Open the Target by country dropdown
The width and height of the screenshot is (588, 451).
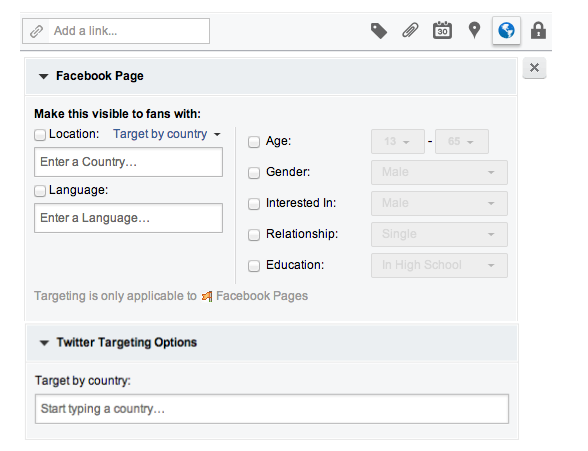(167, 134)
